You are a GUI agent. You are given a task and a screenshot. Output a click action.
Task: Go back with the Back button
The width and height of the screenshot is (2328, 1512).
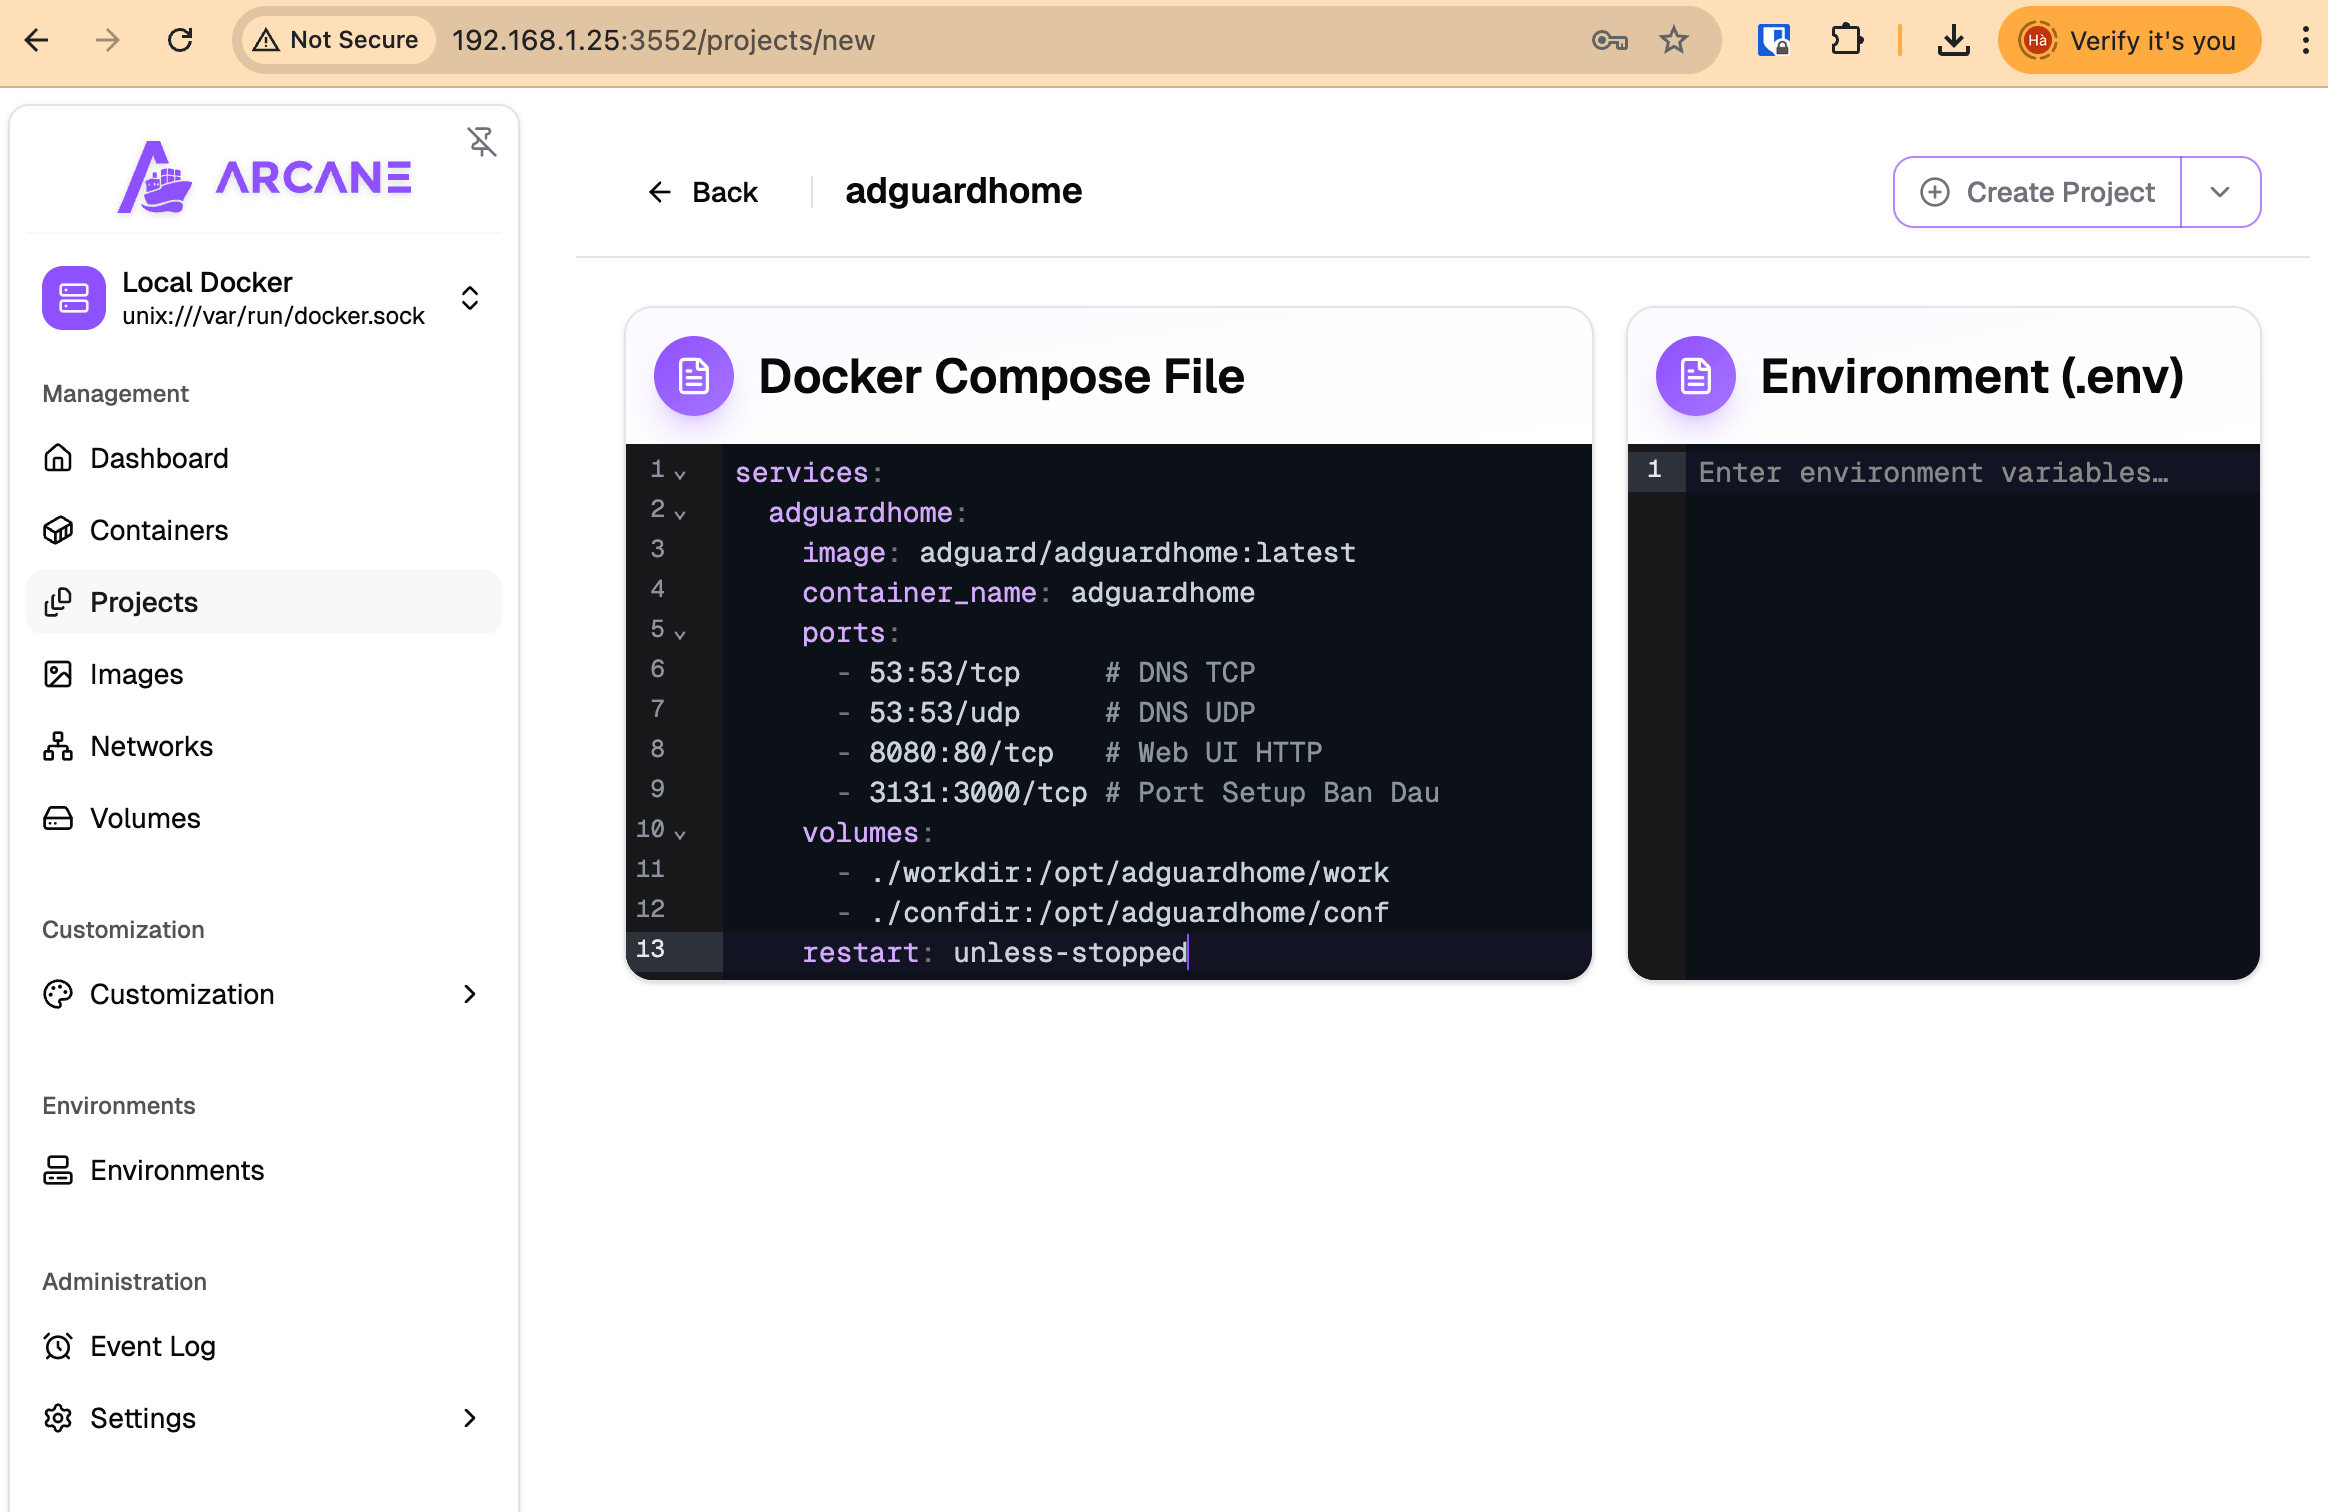tap(703, 192)
